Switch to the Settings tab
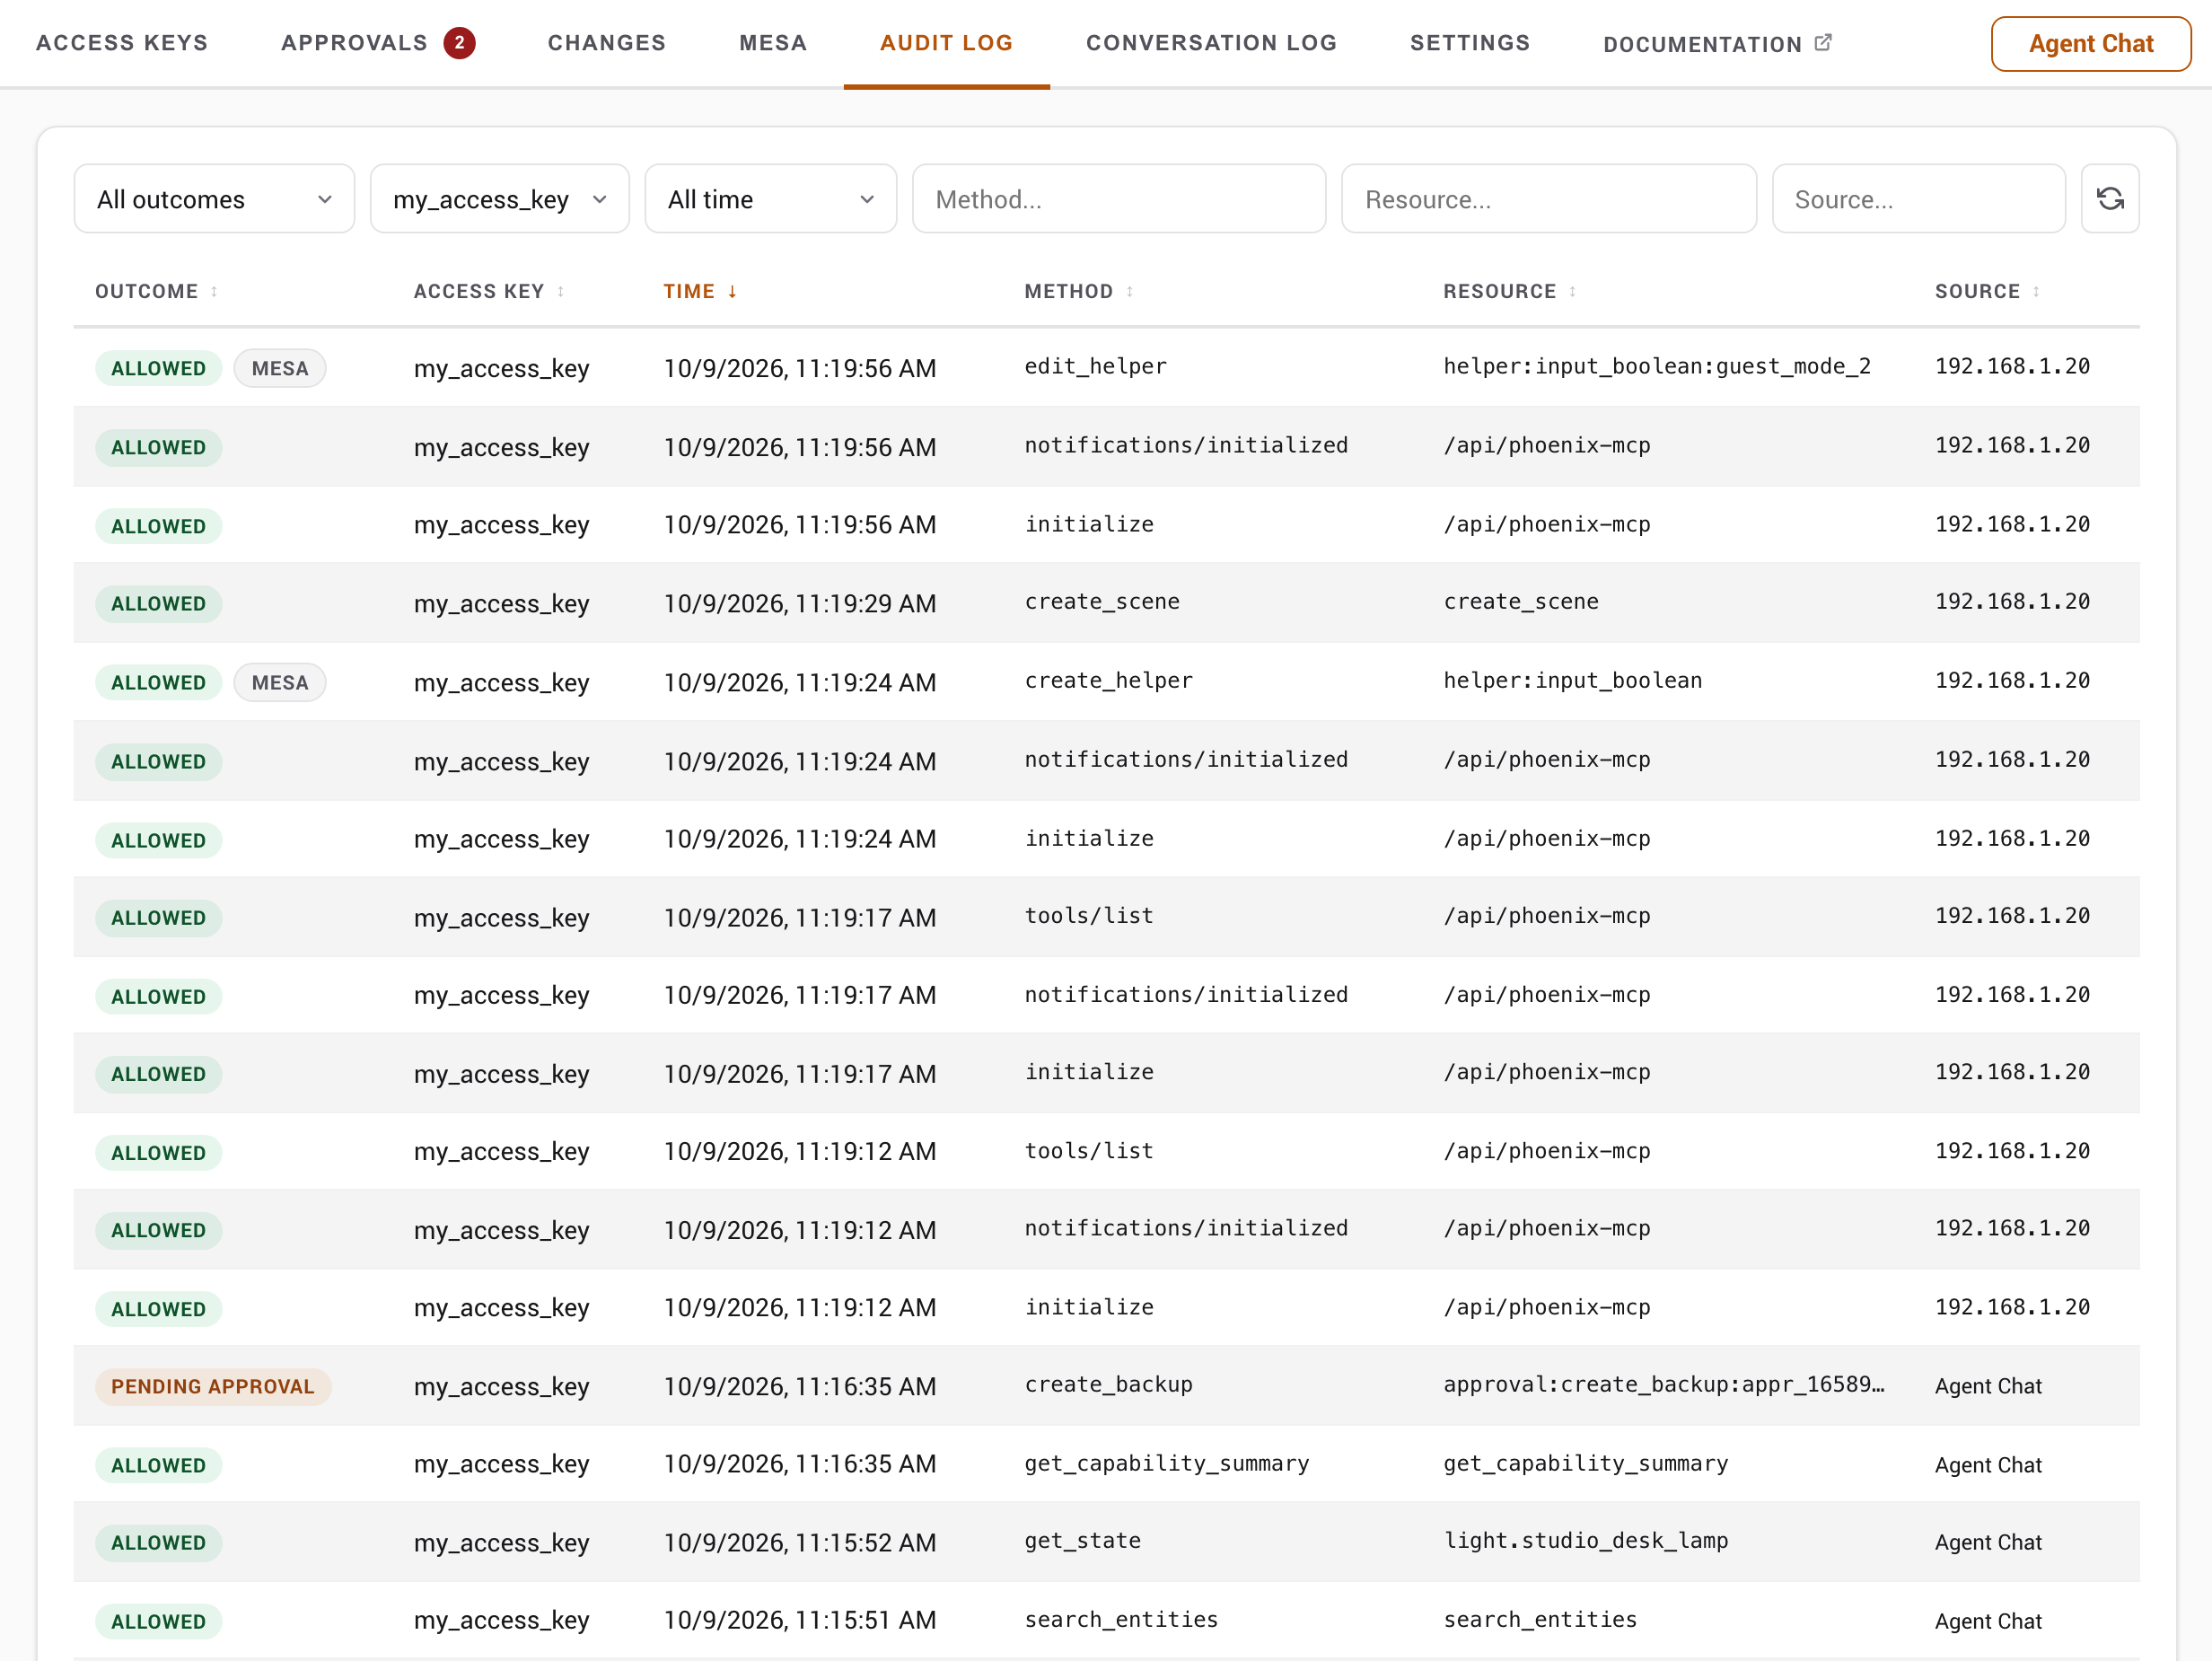This screenshot has height=1661, width=2212. tap(1469, 43)
